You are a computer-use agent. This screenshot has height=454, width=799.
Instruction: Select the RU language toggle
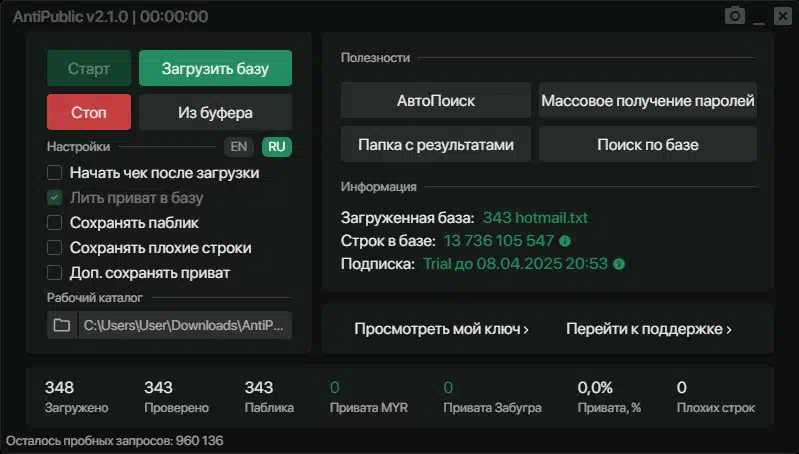point(277,147)
